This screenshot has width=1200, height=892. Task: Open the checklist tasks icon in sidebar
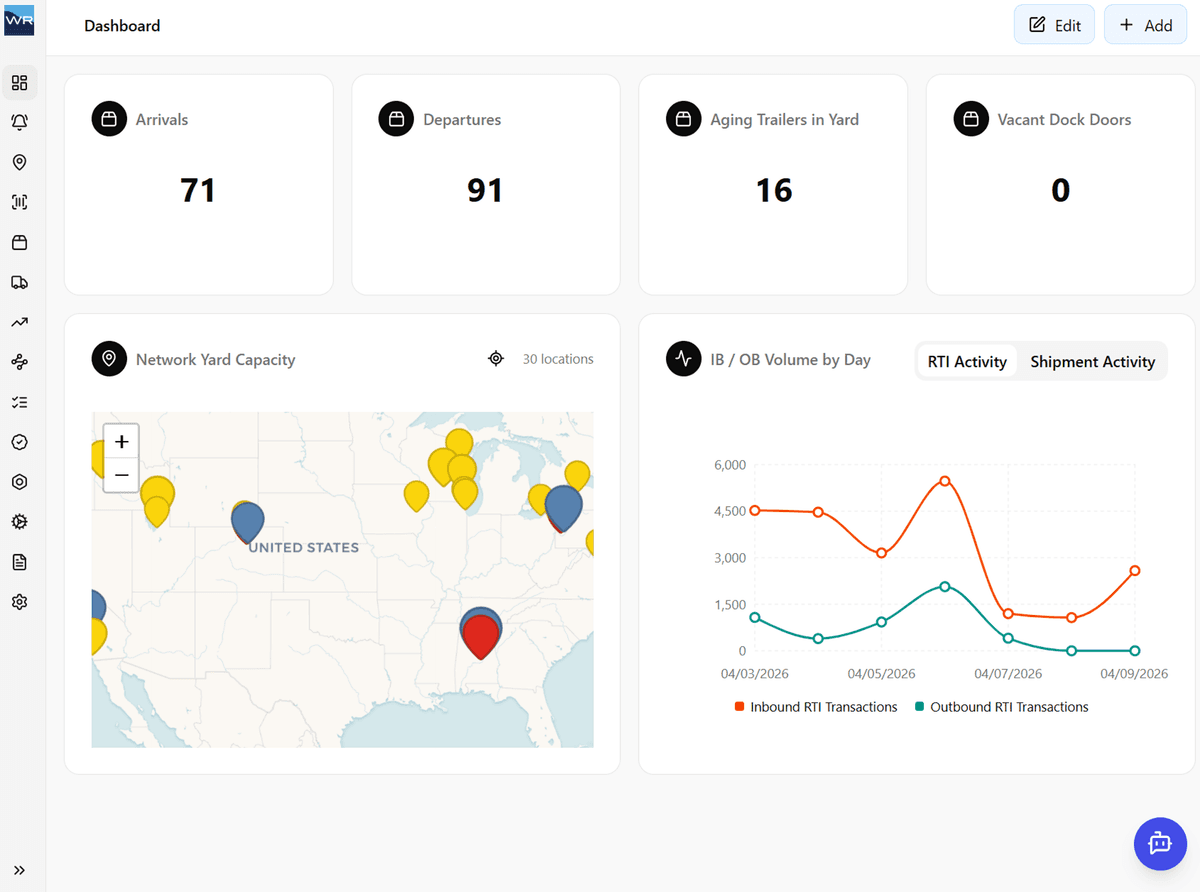(19, 401)
